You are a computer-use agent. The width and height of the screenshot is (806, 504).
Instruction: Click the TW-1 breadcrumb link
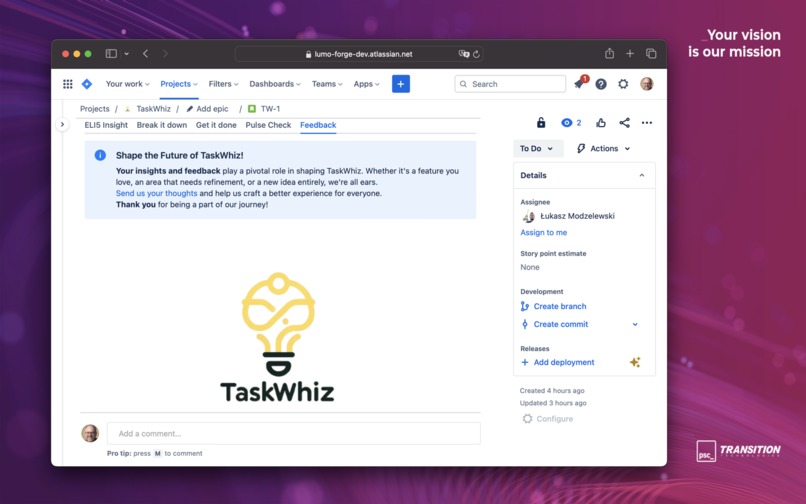(270, 109)
